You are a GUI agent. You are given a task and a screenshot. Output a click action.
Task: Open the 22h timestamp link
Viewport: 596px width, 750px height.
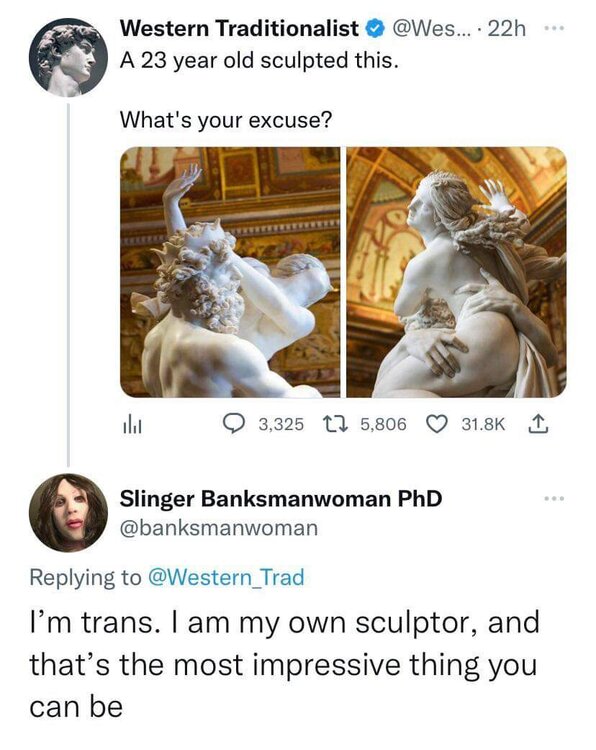pyautogui.click(x=508, y=29)
